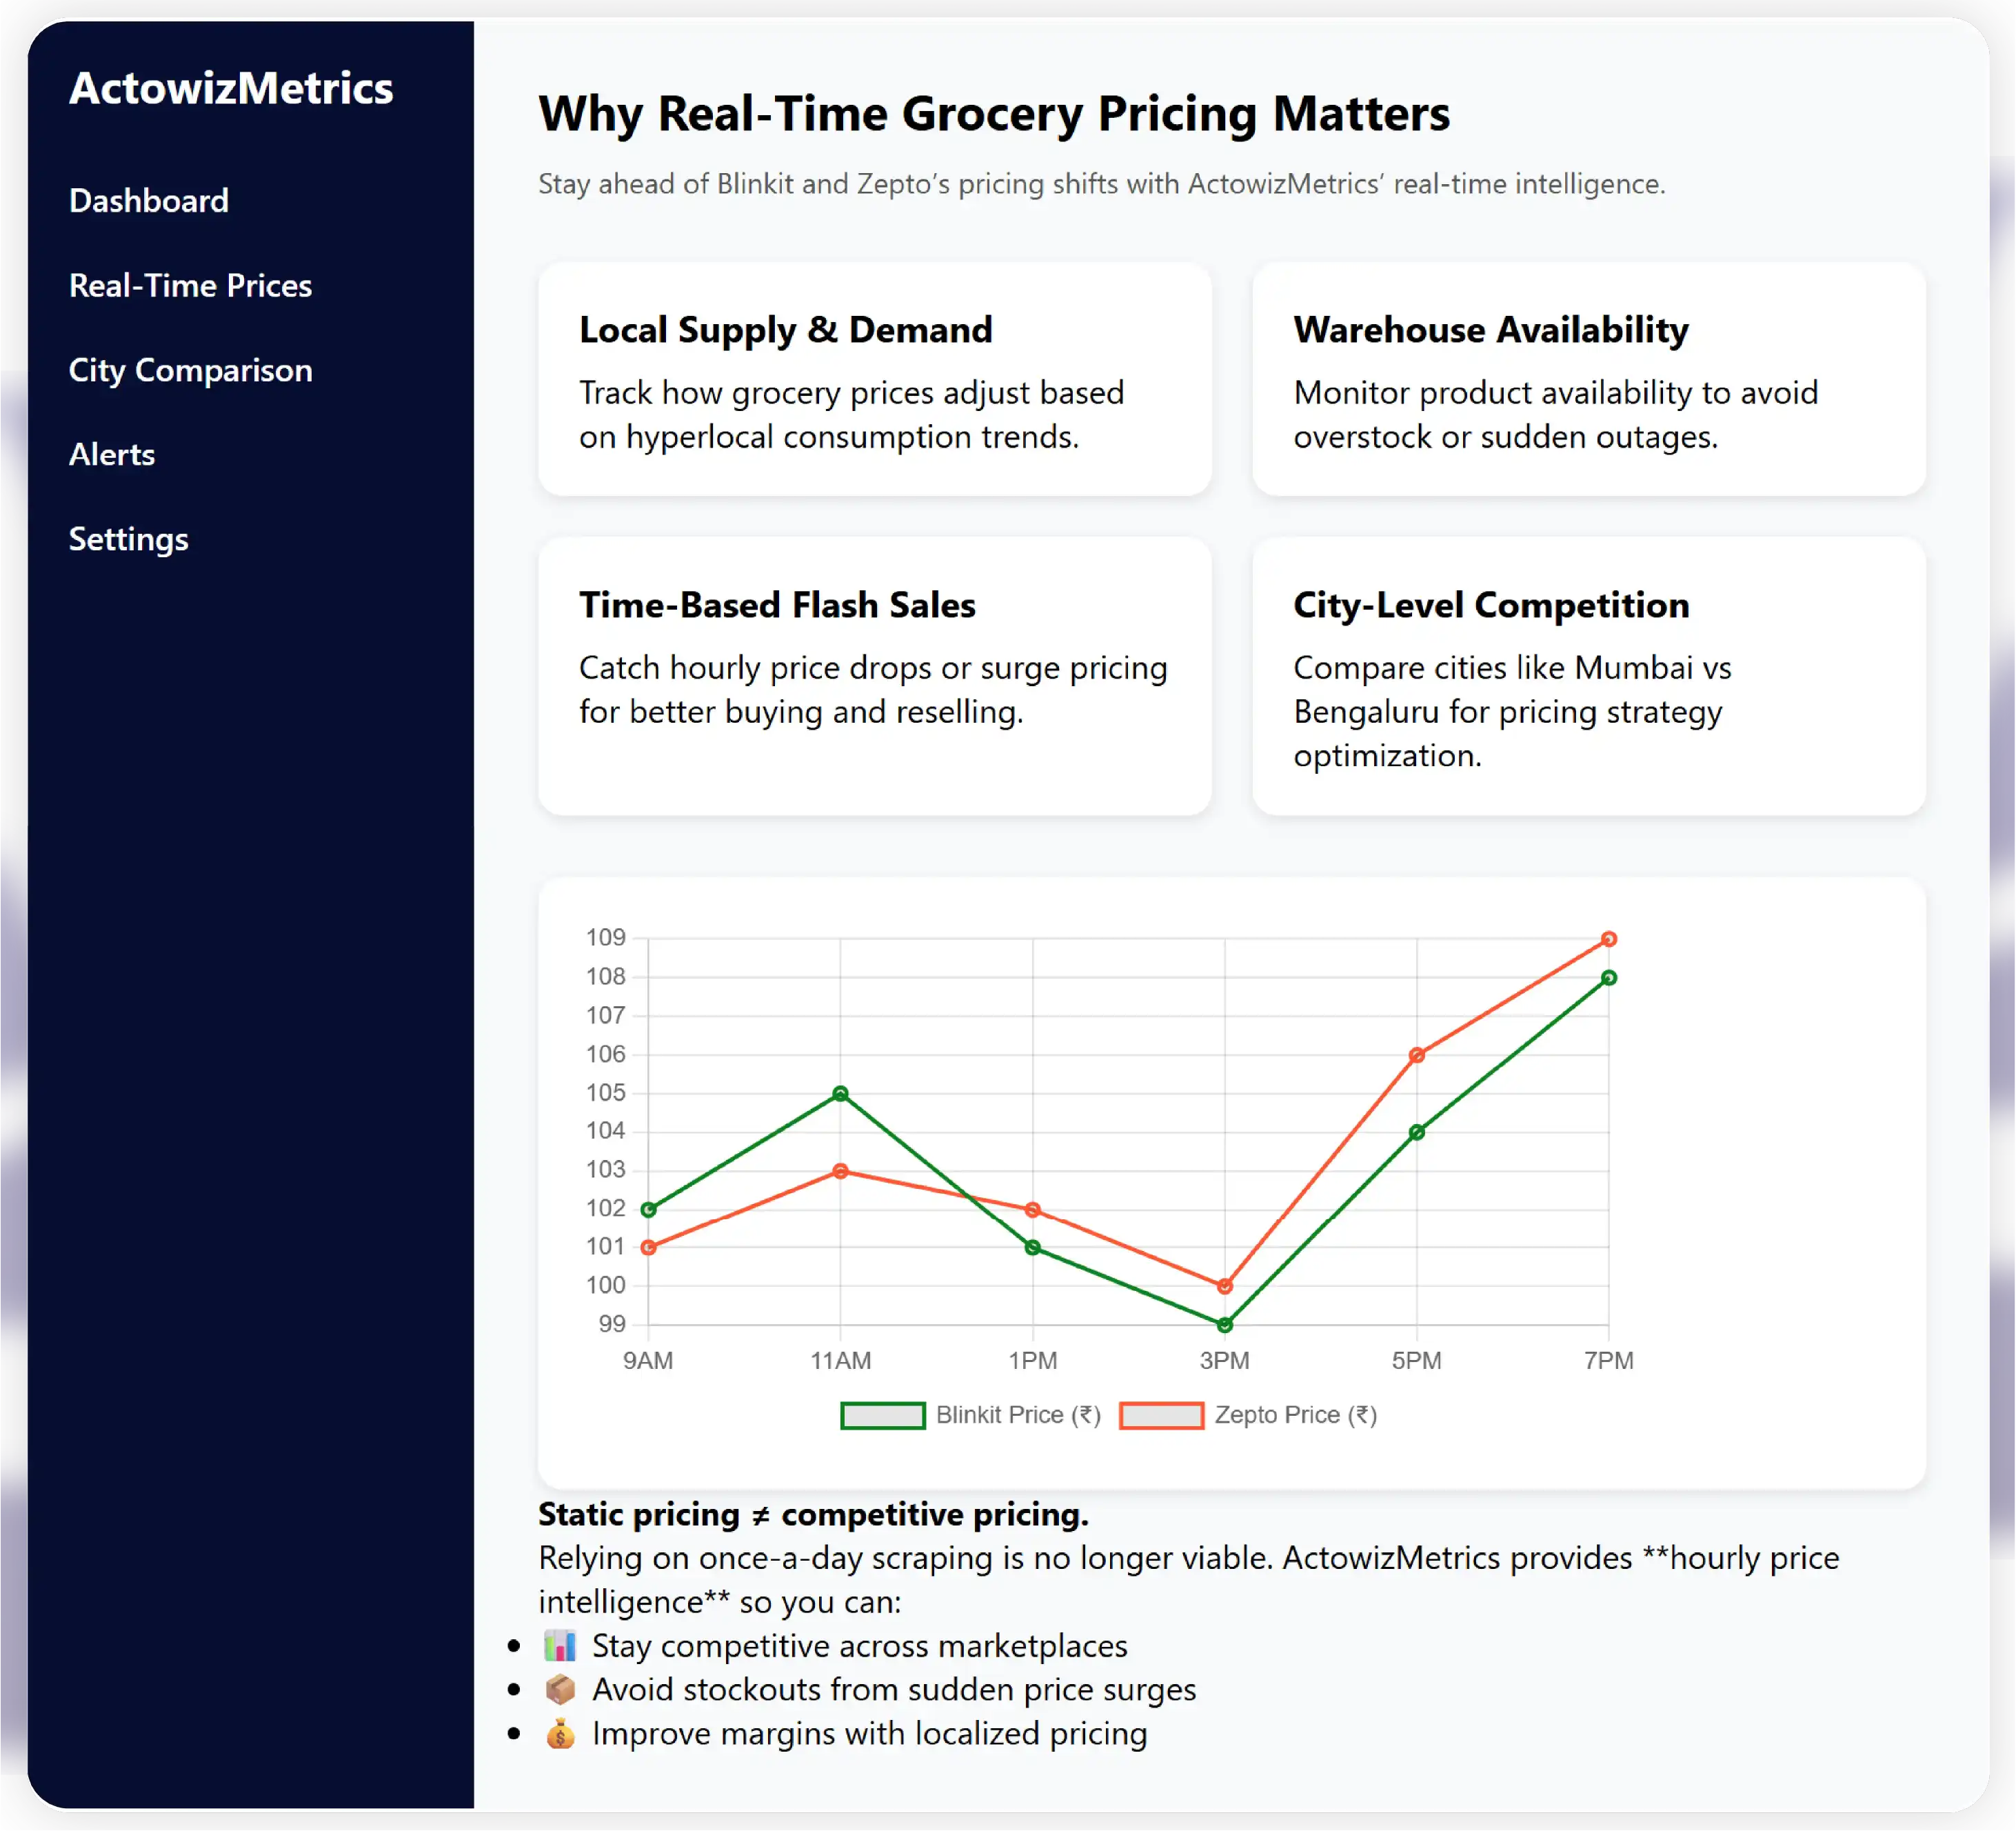The image size is (2016, 1831).
Task: Toggle Blinkit Price legend swatch
Action: pos(882,1415)
